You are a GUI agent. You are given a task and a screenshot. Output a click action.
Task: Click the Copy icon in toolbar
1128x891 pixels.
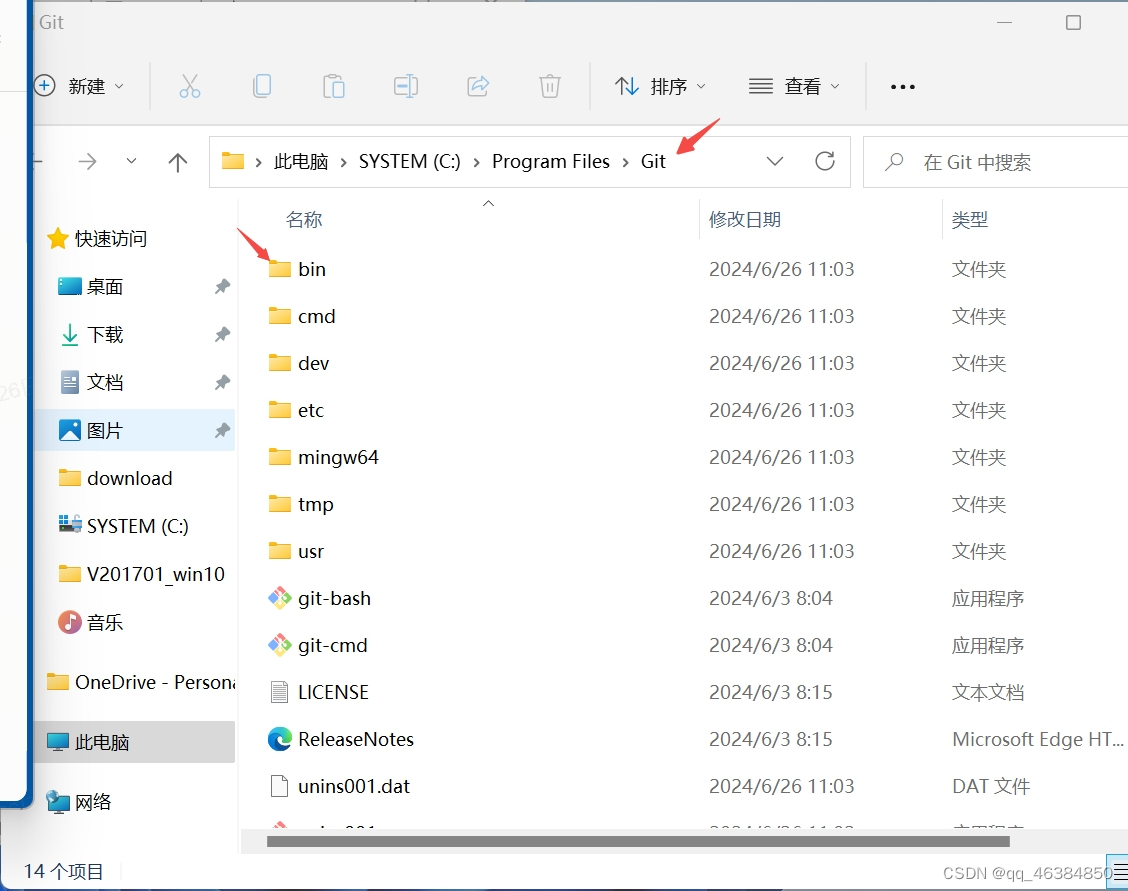pyautogui.click(x=262, y=86)
